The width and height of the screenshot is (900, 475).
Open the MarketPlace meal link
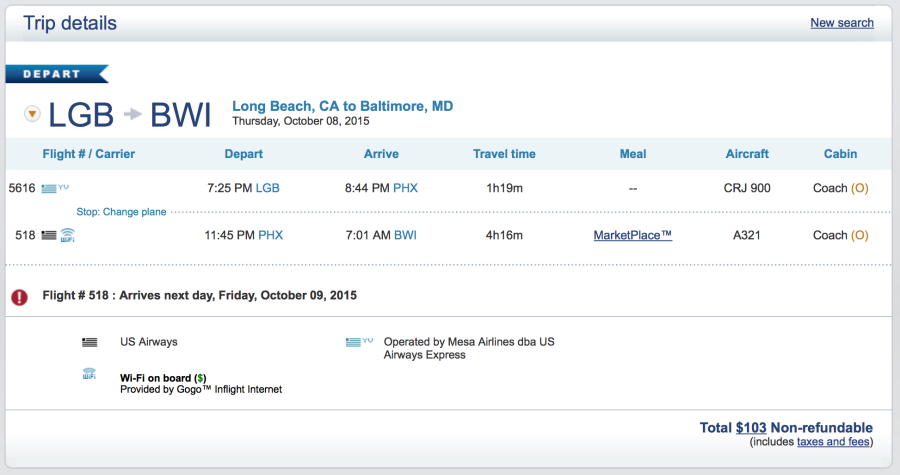[x=632, y=235]
